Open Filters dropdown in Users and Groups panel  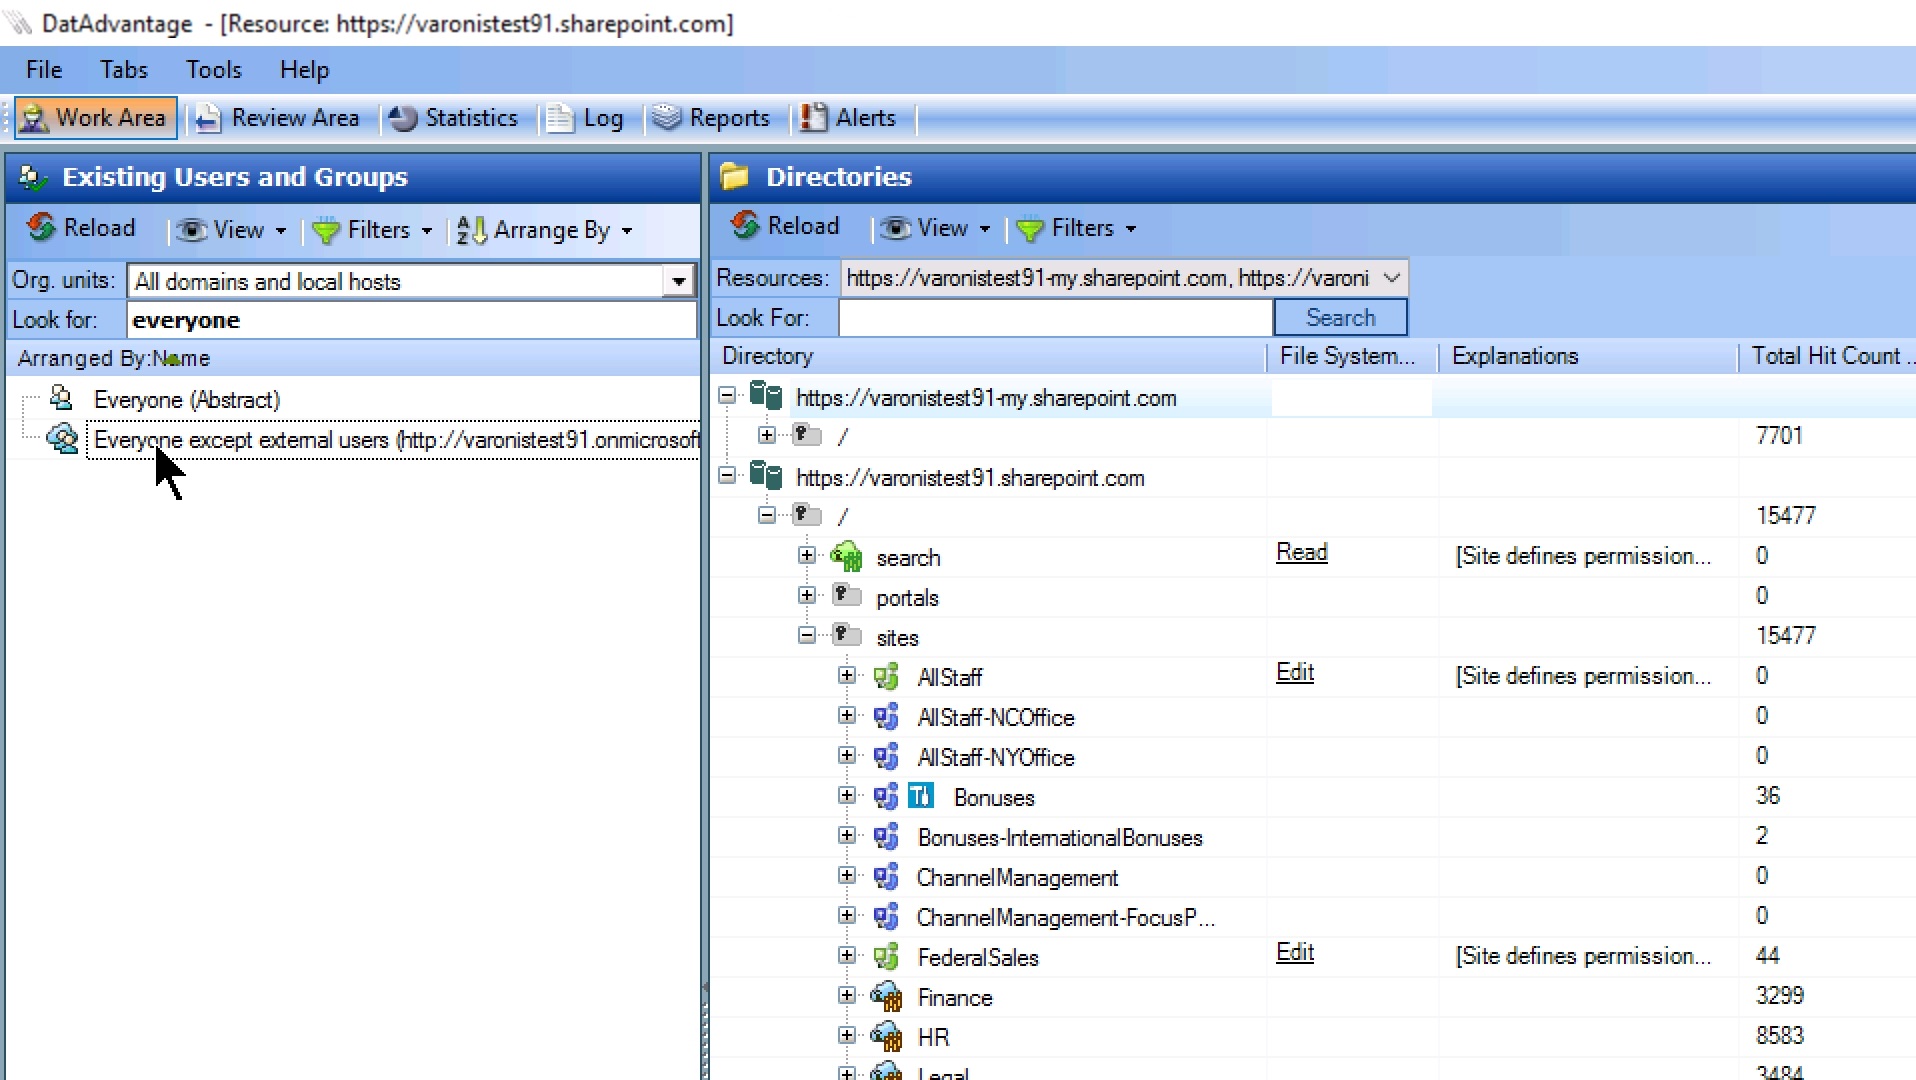[372, 230]
